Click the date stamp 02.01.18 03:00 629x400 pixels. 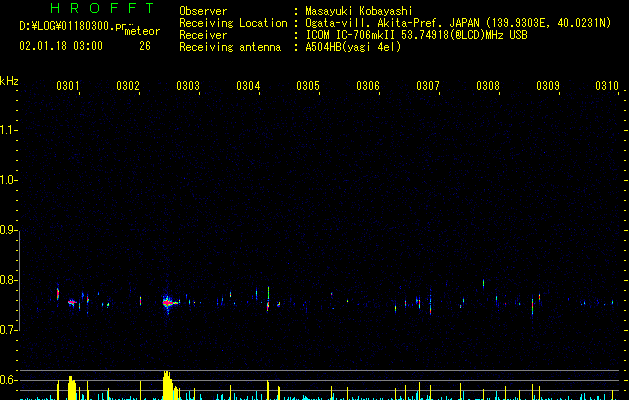[x=61, y=46]
